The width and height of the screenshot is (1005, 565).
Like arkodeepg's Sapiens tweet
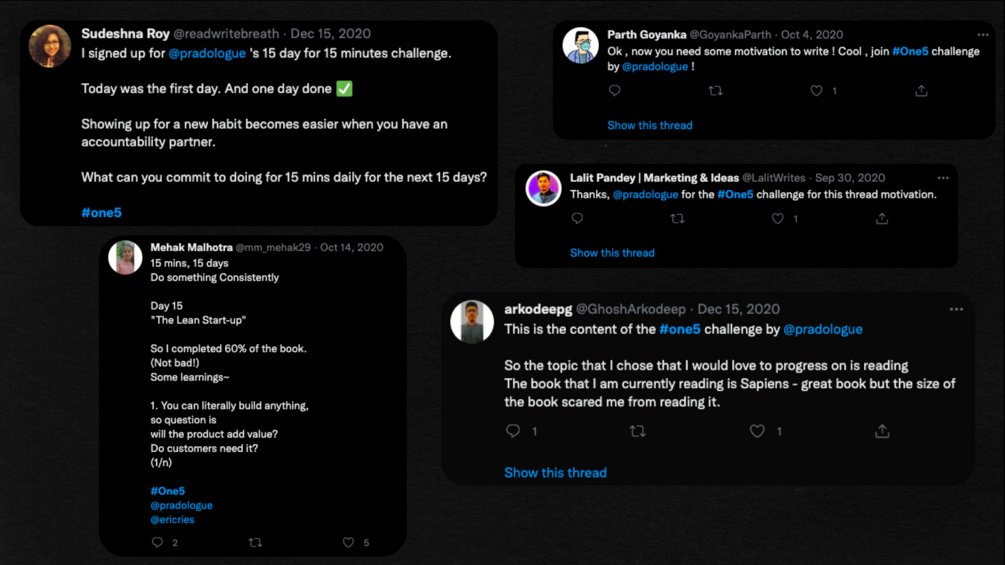(757, 431)
